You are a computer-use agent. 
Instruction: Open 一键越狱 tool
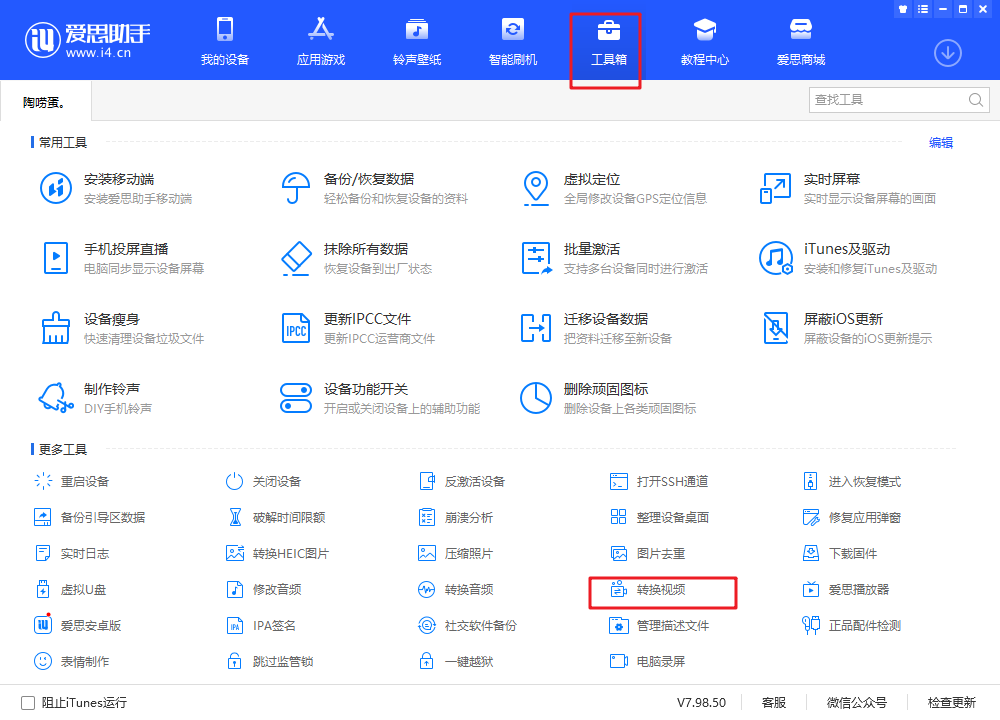click(455, 661)
